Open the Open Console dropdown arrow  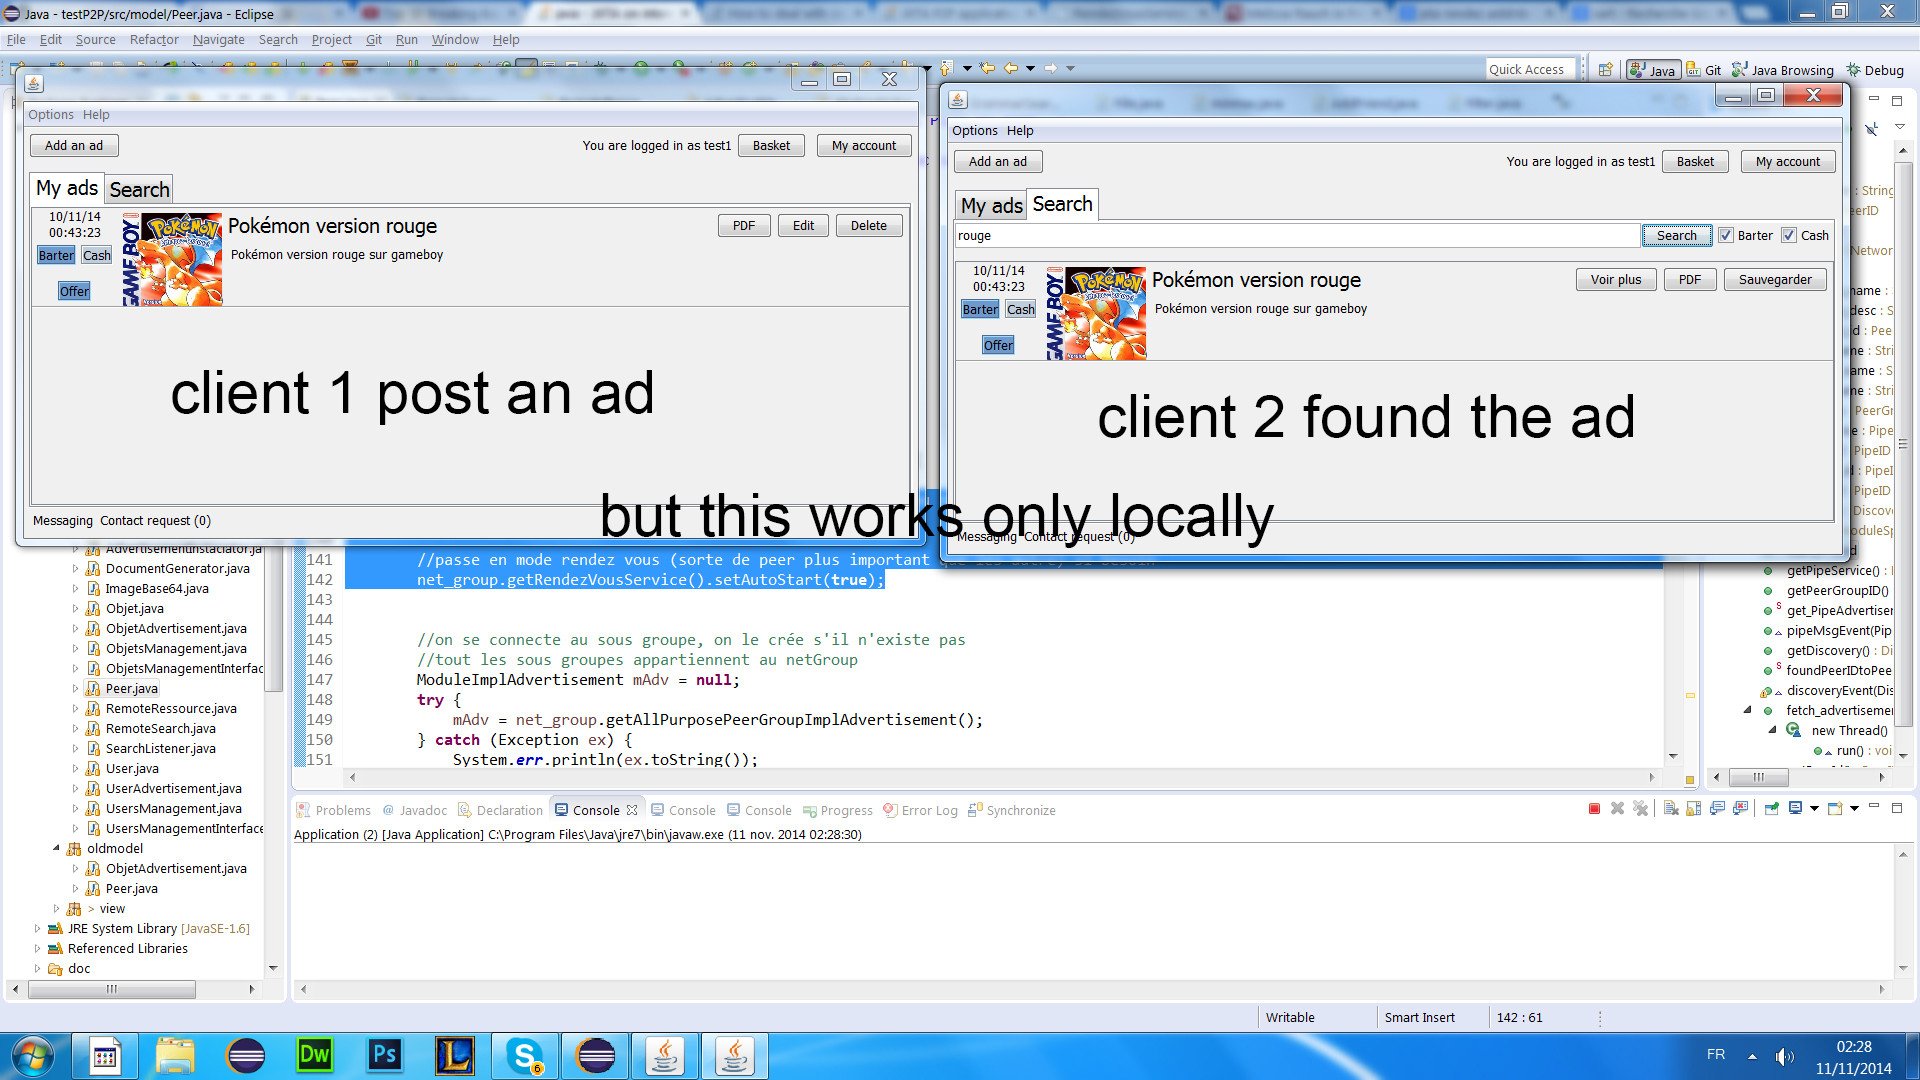1854,809
